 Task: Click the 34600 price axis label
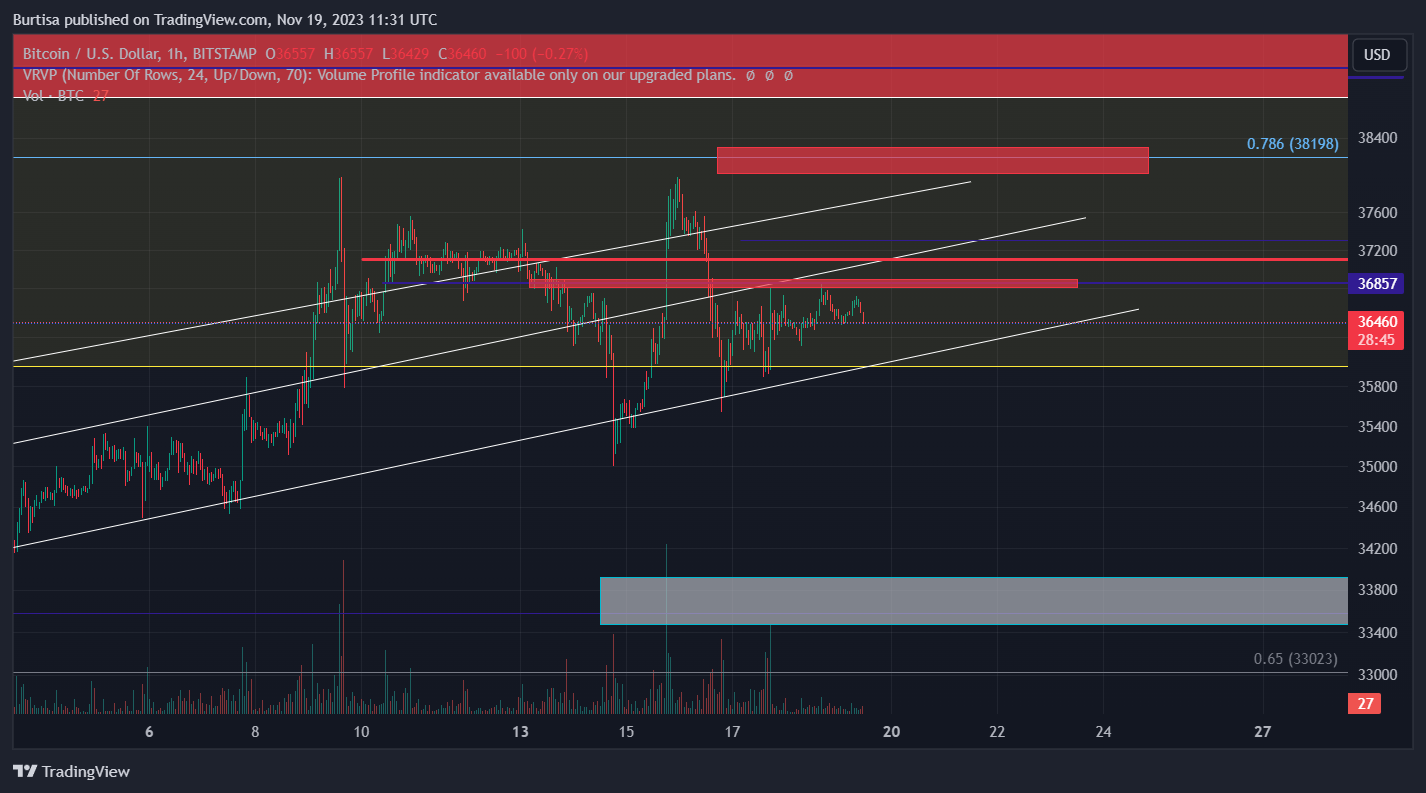click(x=1378, y=507)
